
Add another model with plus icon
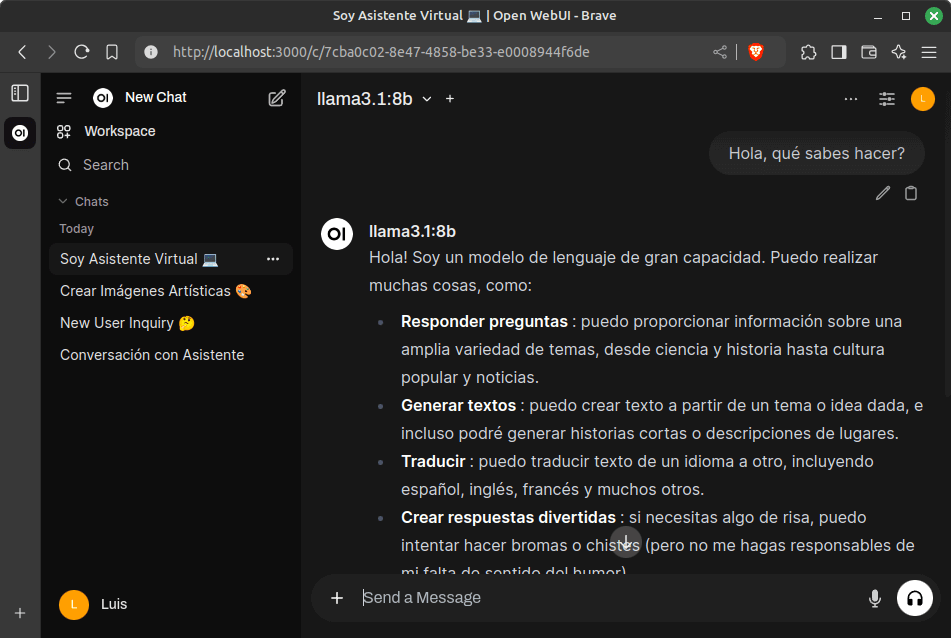[450, 99]
